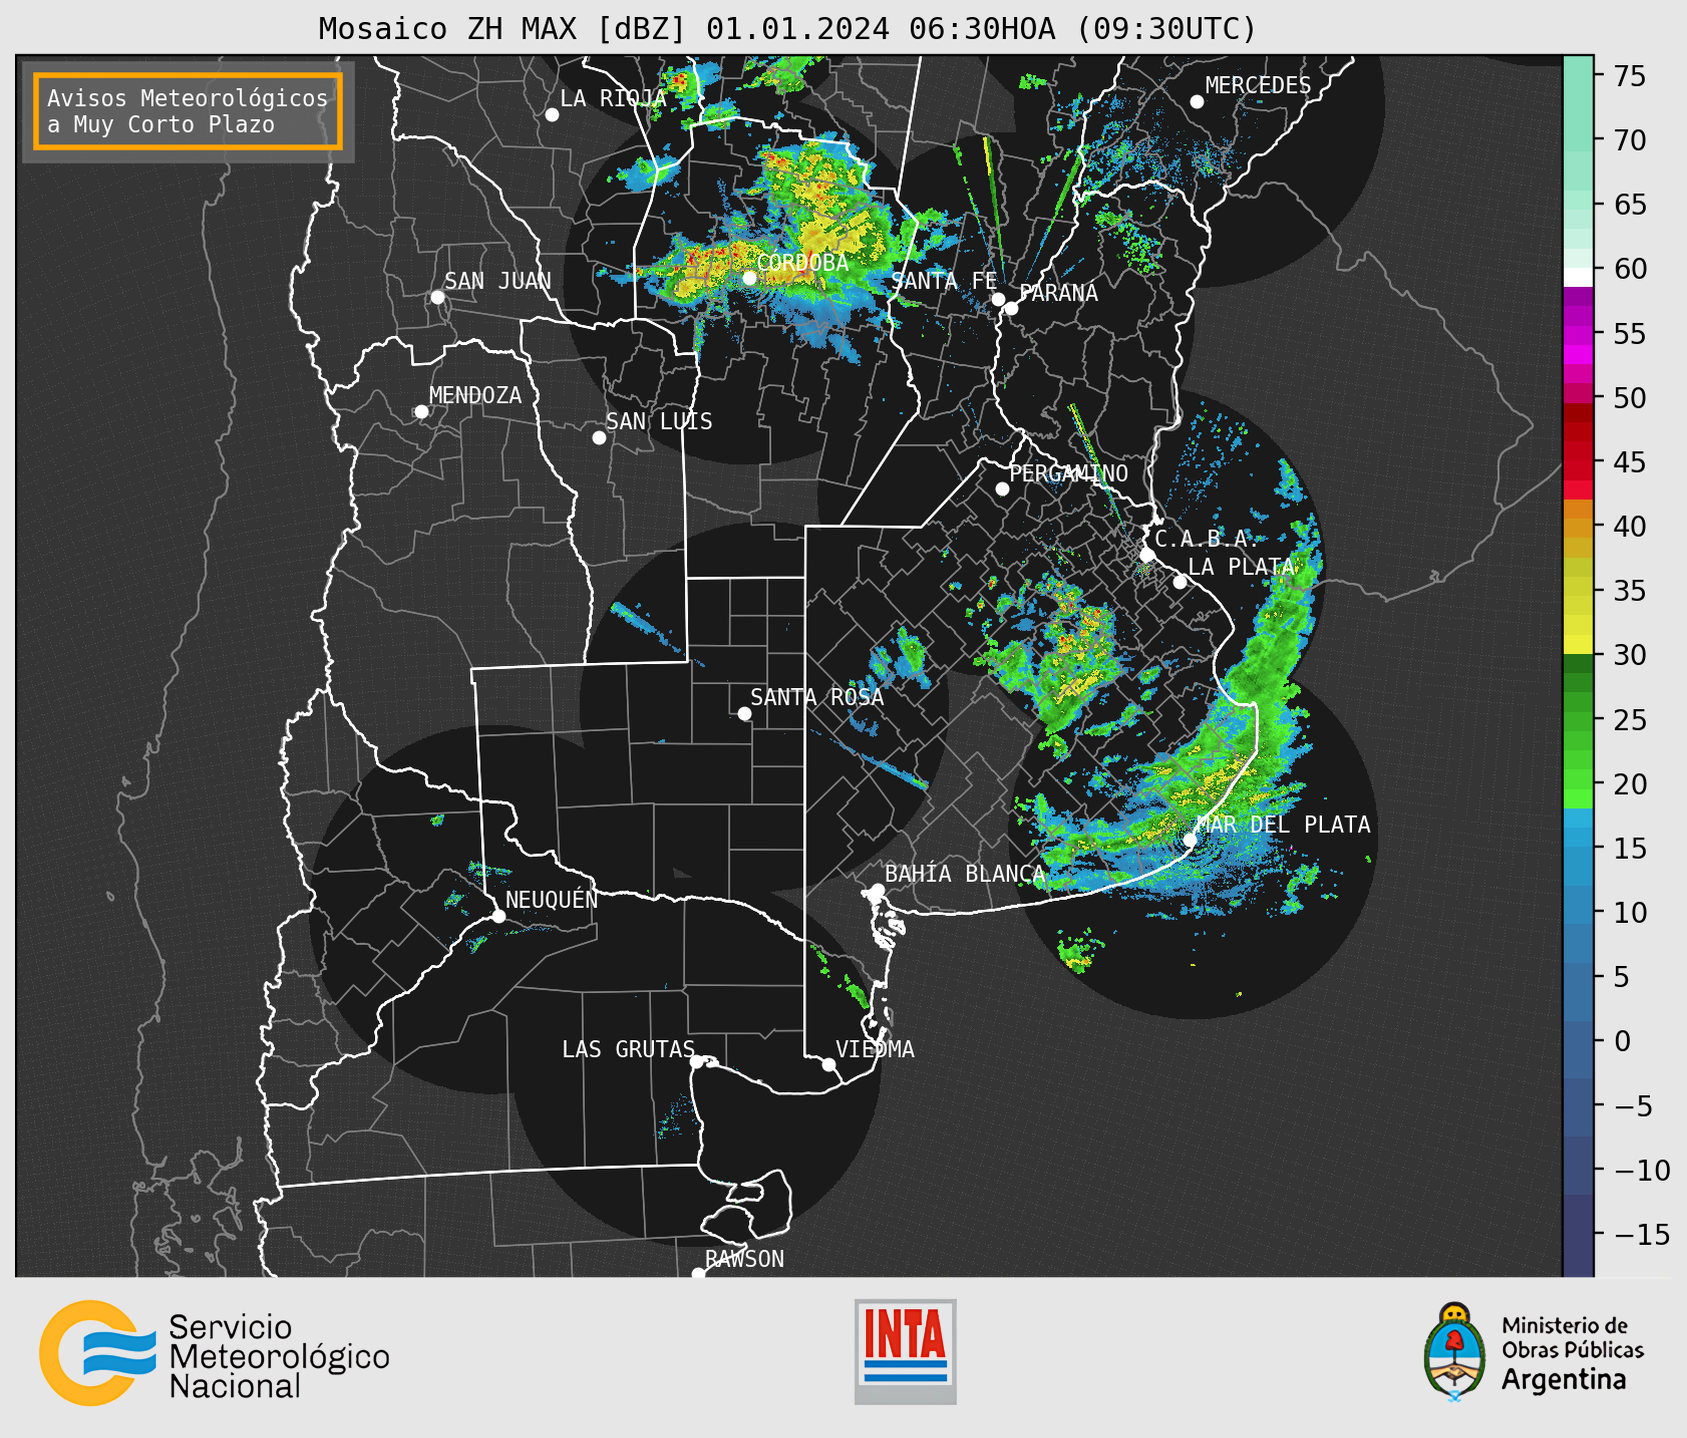The image size is (1687, 1438).
Task: Click the 40 dBZ orange band on scale
Action: [1578, 526]
